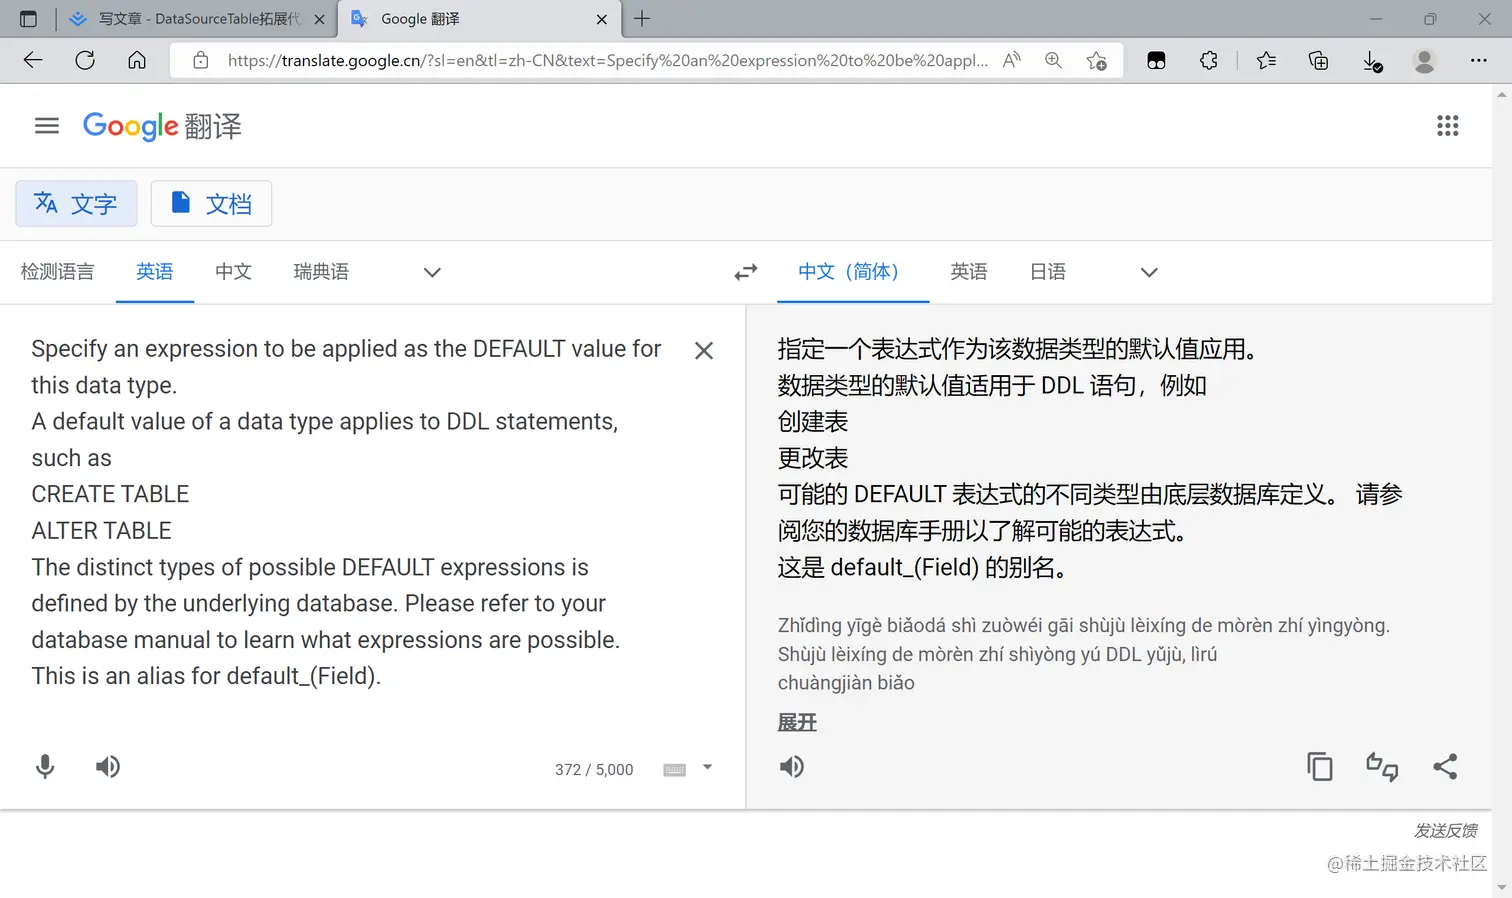This screenshot has width=1512, height=898.
Task: Open a new browser tab
Action: point(642,19)
